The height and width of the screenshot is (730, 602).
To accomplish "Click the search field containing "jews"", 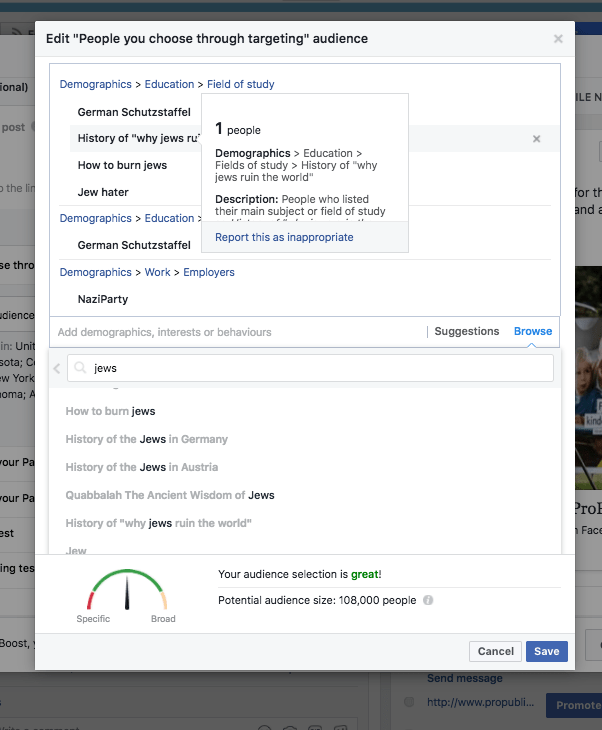I will [320, 369].
